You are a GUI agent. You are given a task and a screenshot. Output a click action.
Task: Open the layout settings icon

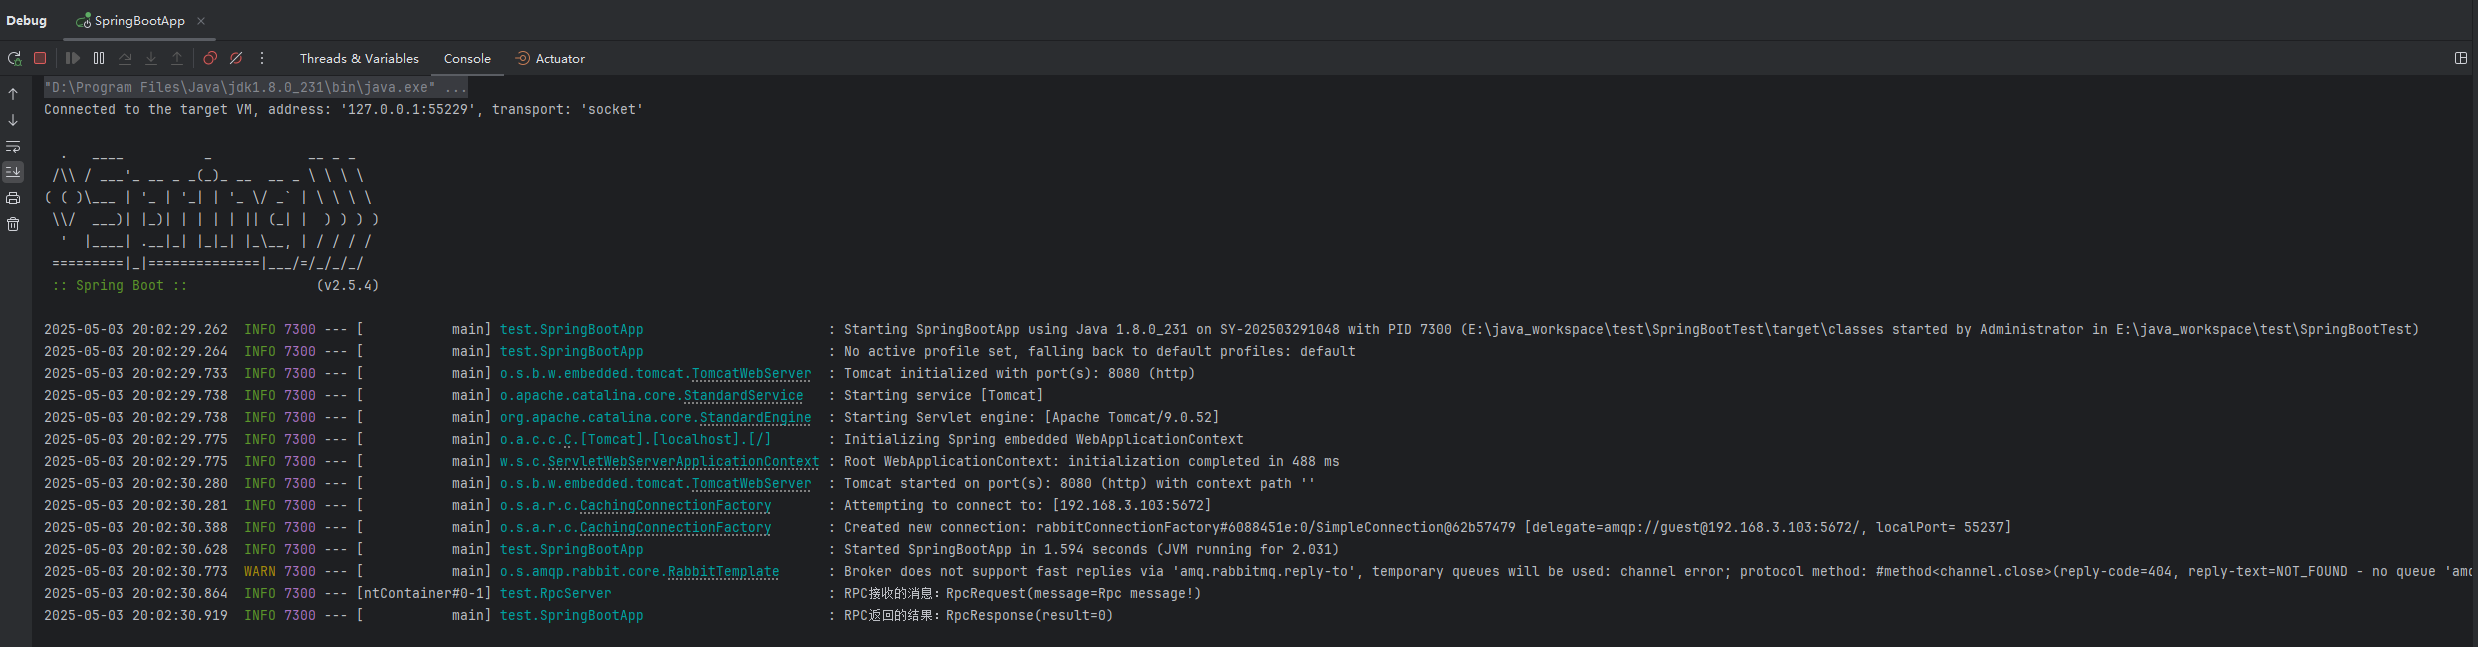(x=2461, y=58)
